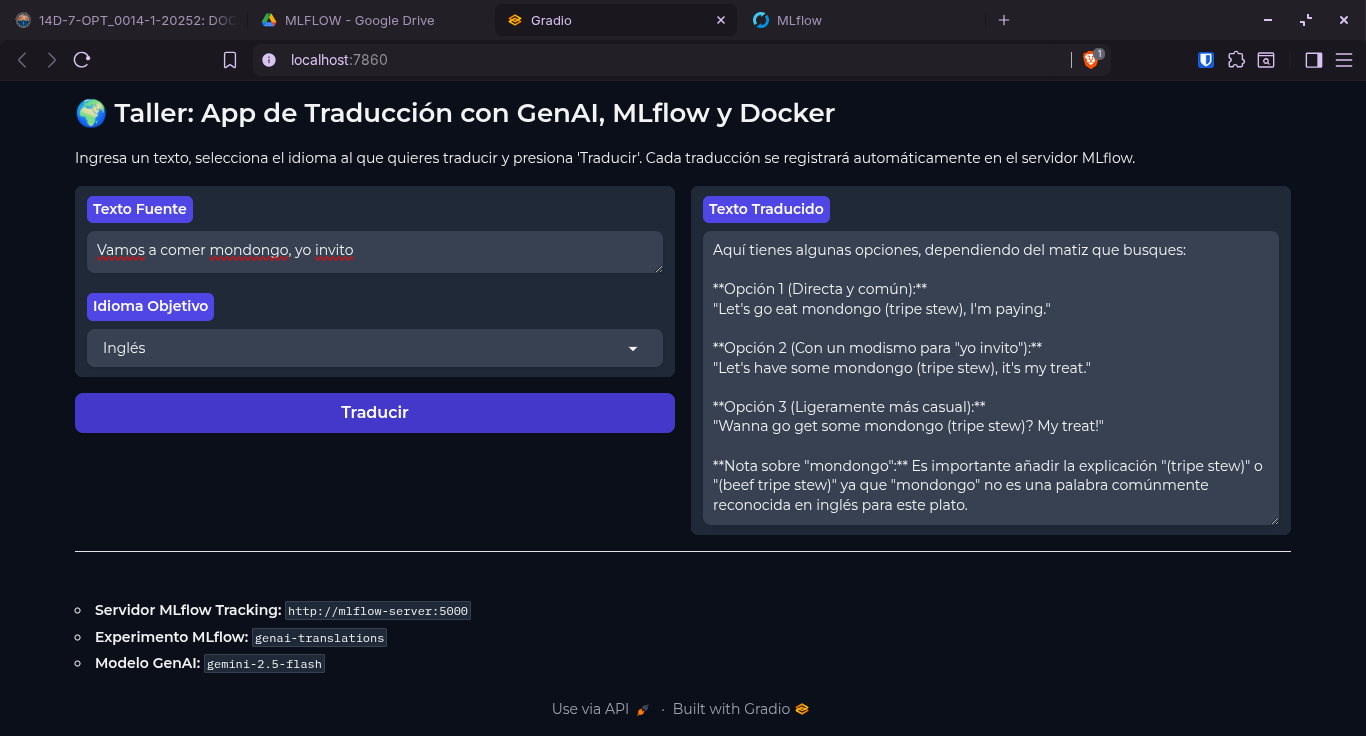Click the Modelo GenAI label text

(x=148, y=663)
